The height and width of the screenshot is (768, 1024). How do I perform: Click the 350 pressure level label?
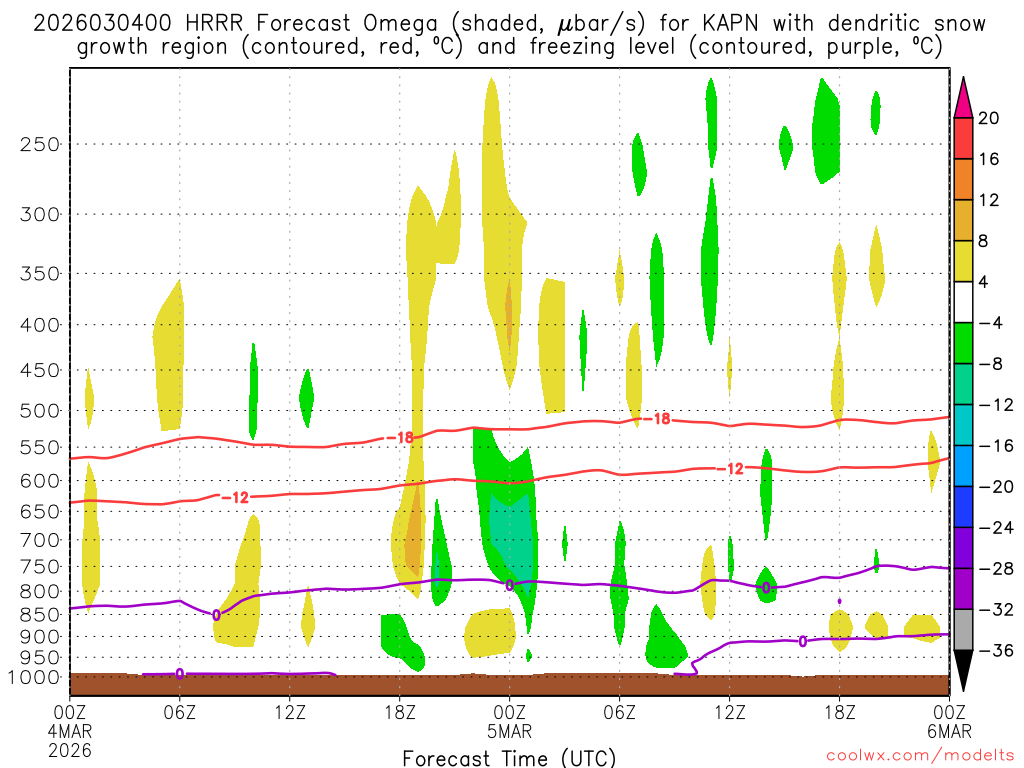[39, 274]
